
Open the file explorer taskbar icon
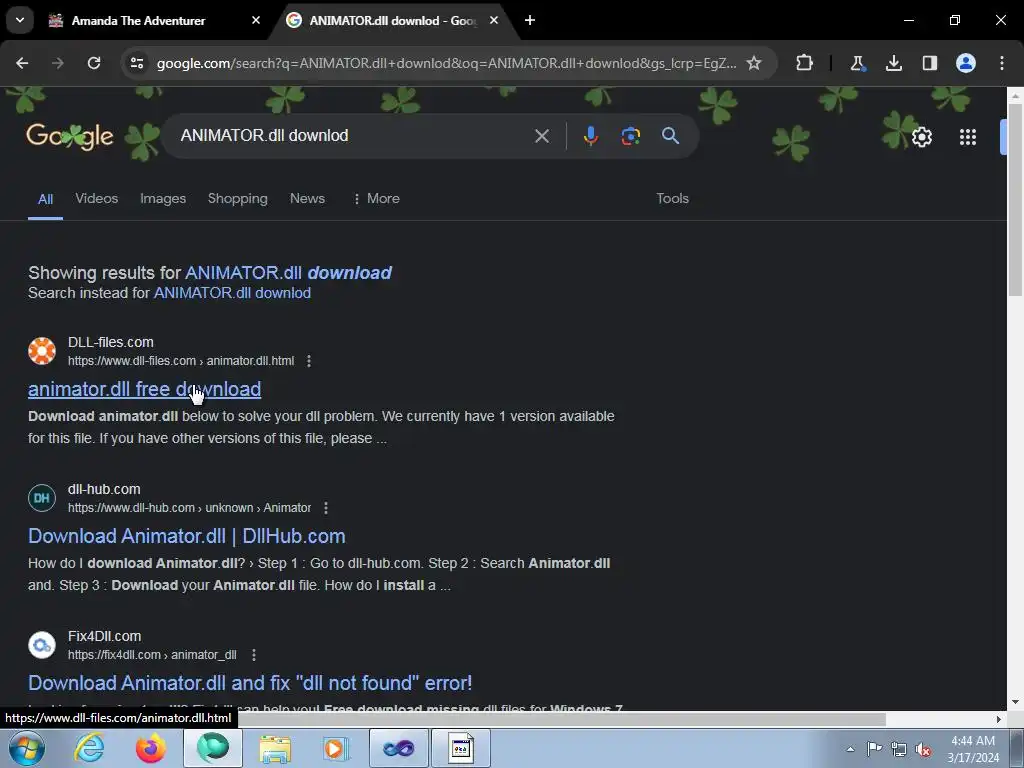pos(275,748)
